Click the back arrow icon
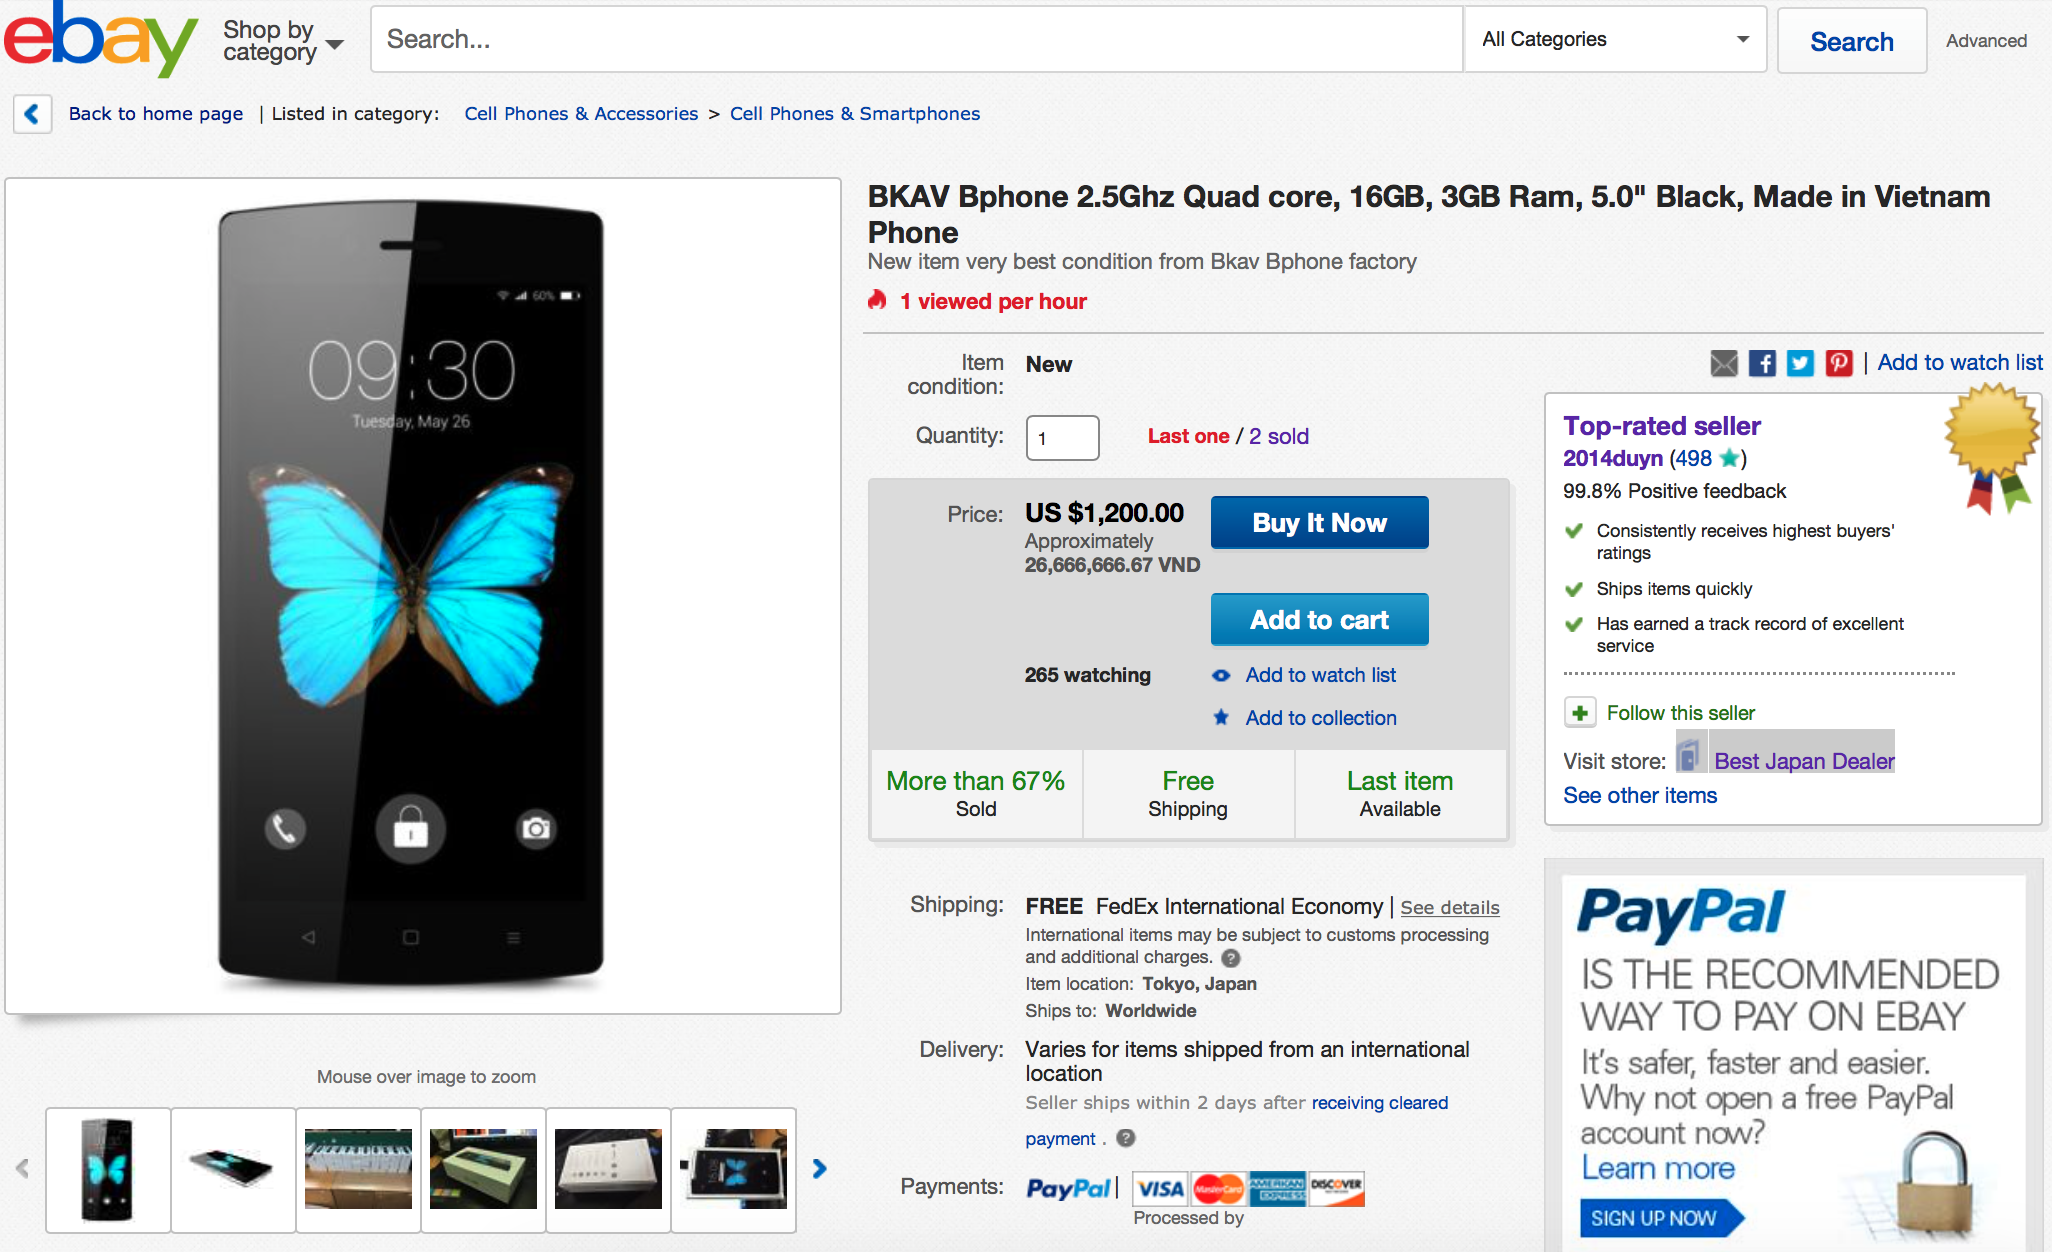2052x1252 pixels. pyautogui.click(x=32, y=114)
